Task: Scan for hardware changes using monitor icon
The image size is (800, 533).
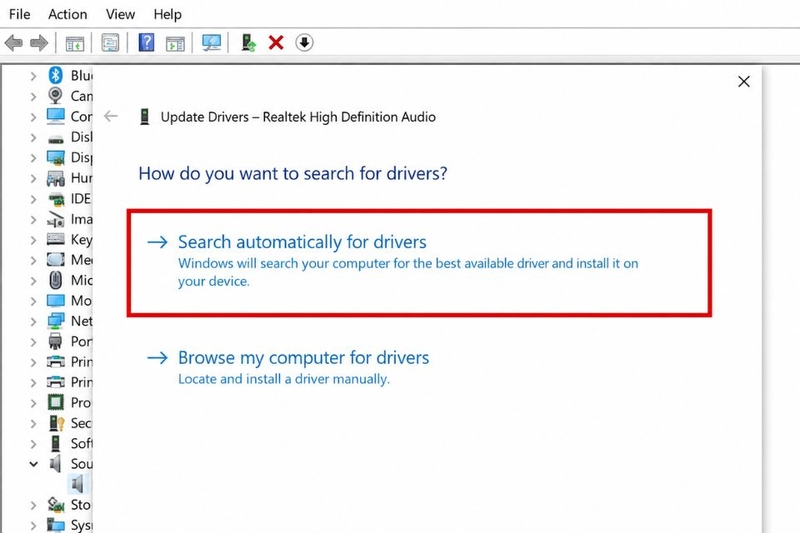Action: tap(211, 43)
